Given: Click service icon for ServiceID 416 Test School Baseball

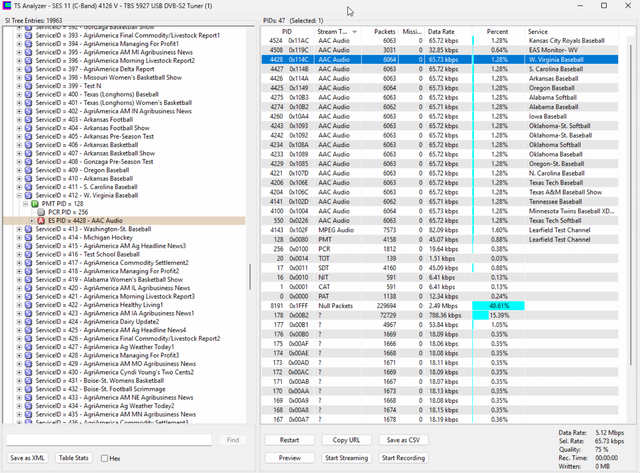Looking at the screenshot, I should click(28, 254).
